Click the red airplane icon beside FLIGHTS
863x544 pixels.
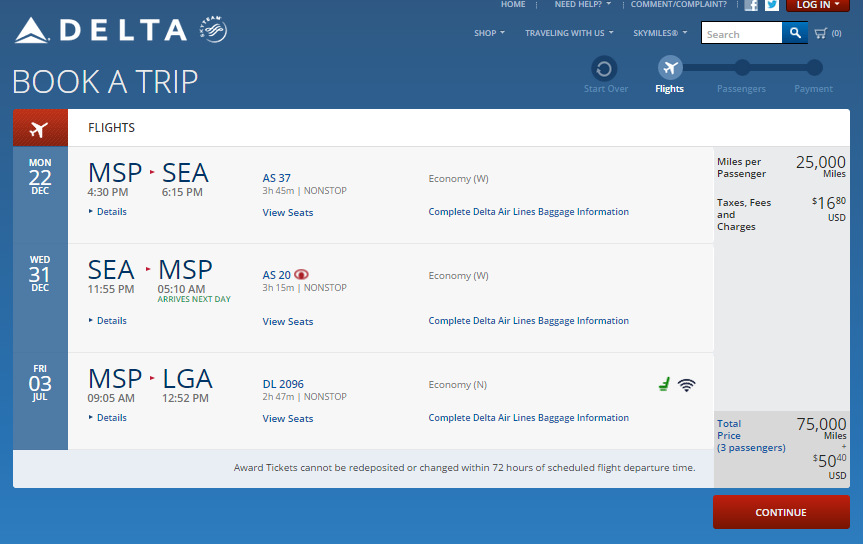click(40, 128)
